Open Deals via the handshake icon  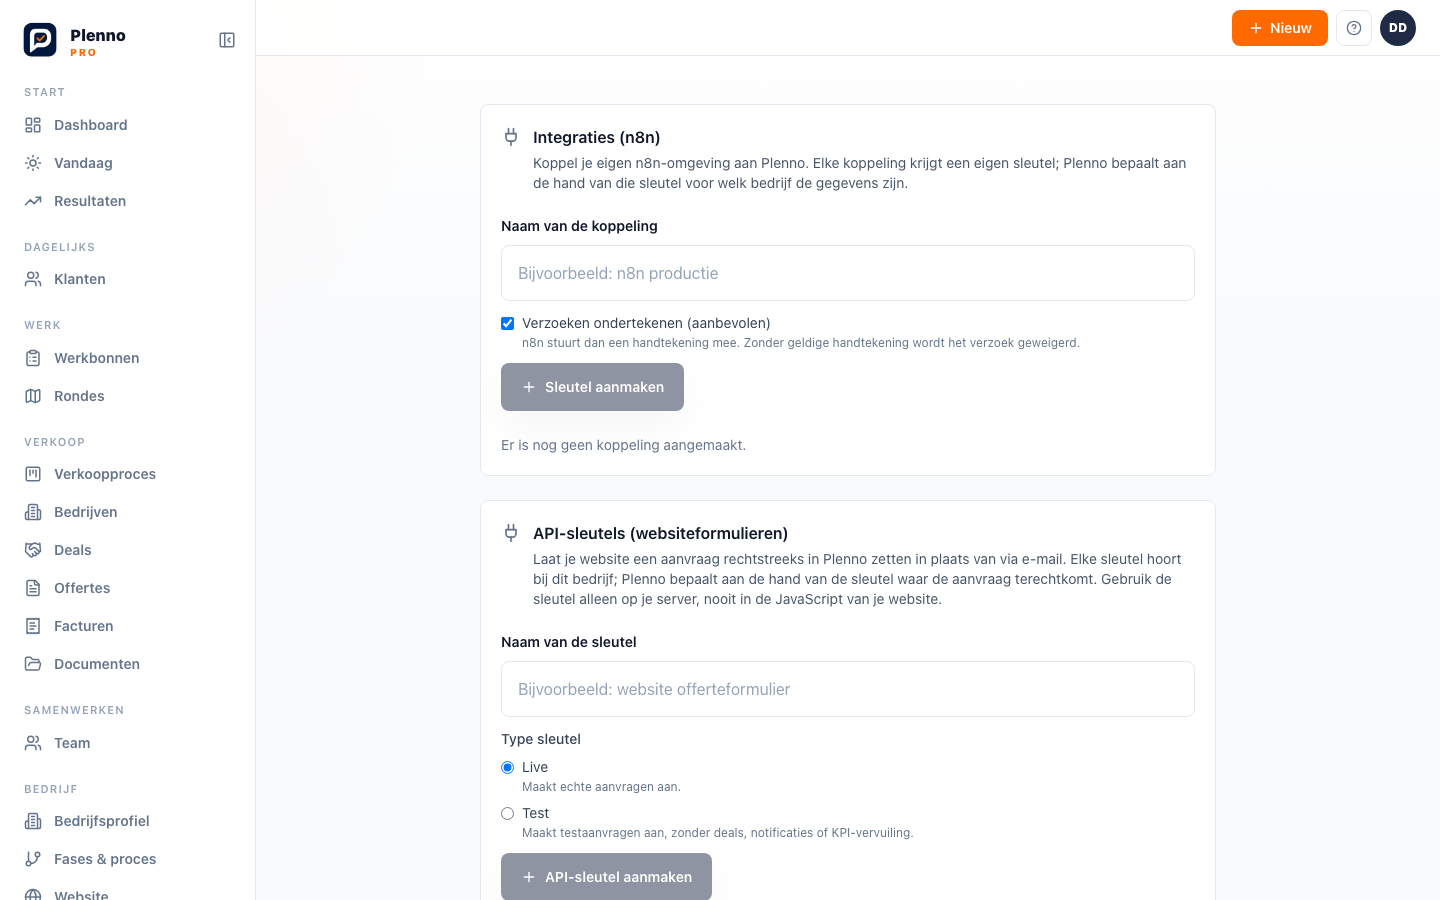(x=33, y=550)
